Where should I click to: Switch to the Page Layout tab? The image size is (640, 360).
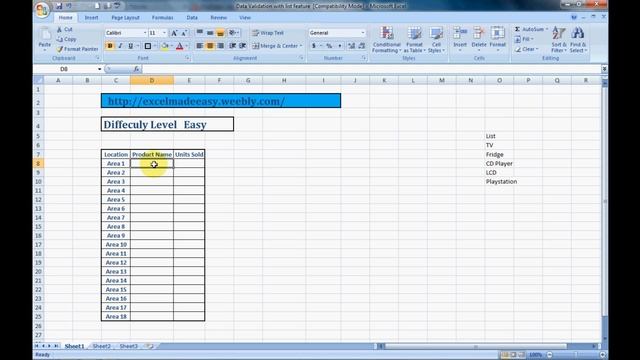coord(125,18)
